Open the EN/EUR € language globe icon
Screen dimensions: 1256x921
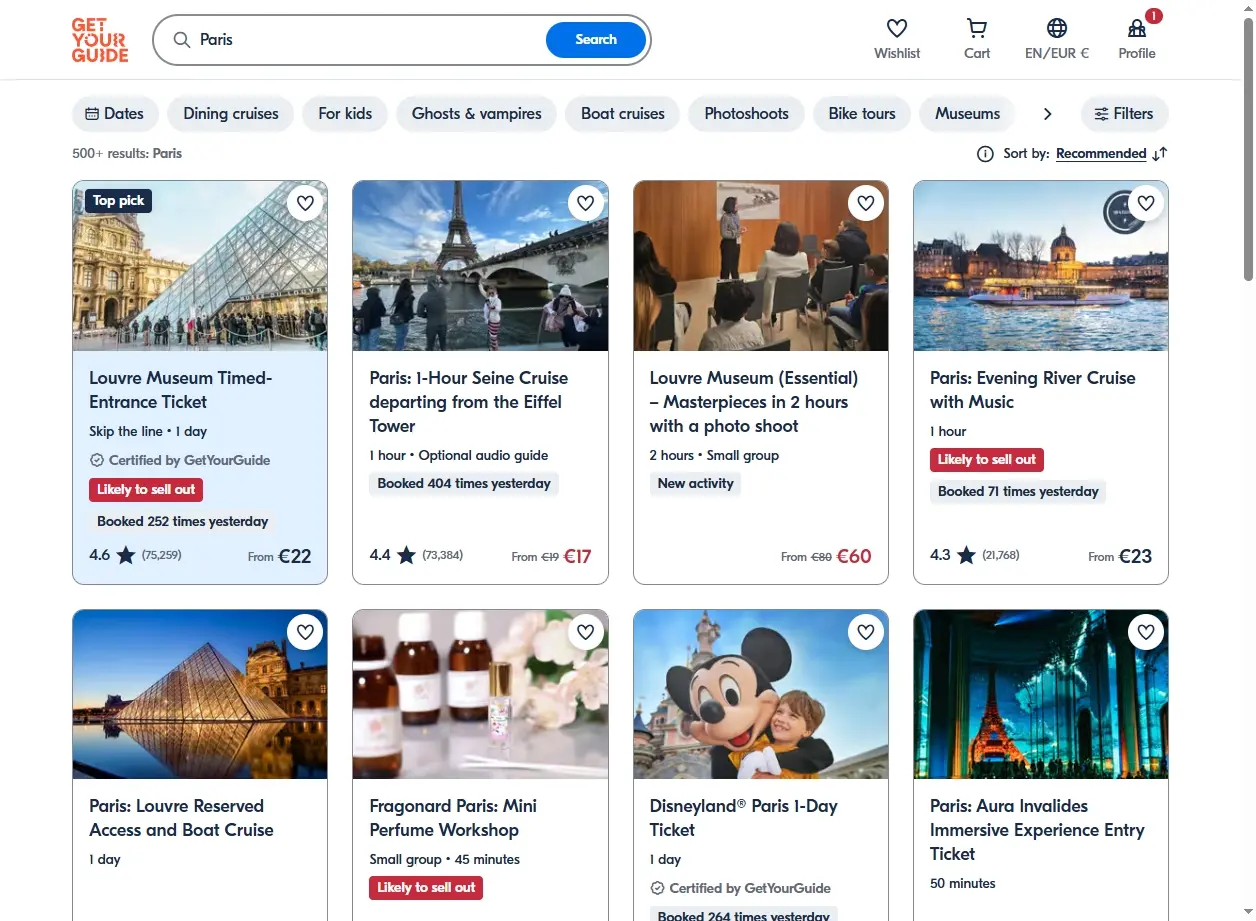[1057, 28]
